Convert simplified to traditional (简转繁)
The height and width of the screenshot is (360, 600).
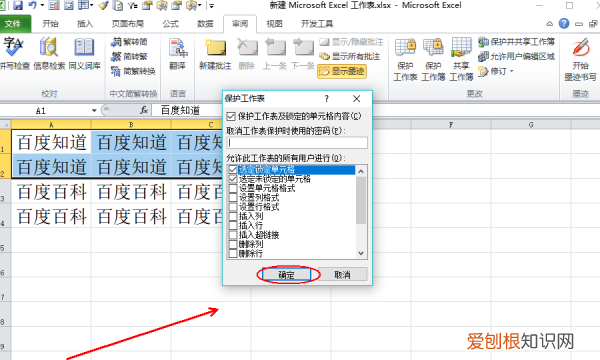pyautogui.click(x=129, y=57)
